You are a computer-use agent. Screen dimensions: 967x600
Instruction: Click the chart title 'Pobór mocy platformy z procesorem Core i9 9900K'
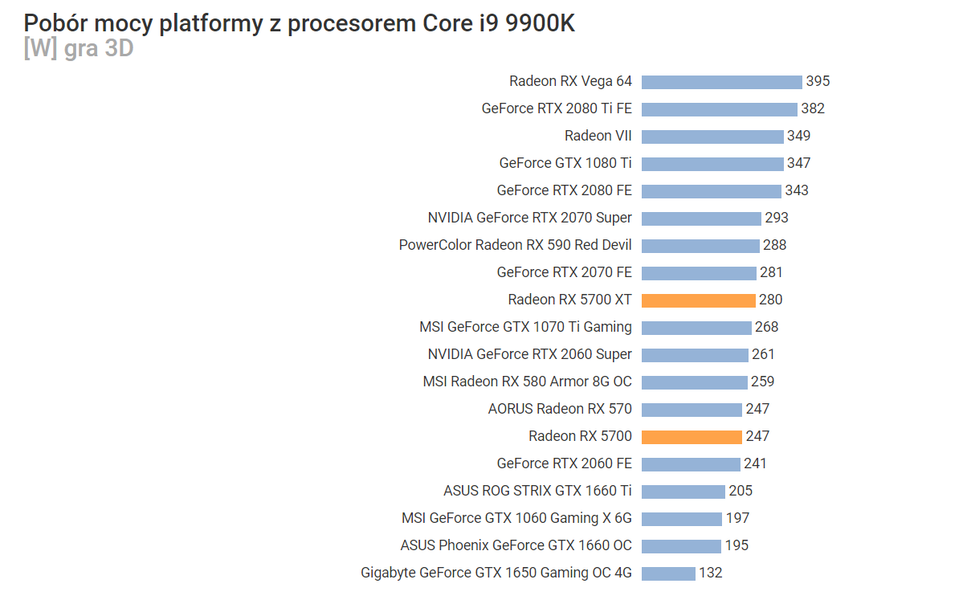click(x=299, y=23)
